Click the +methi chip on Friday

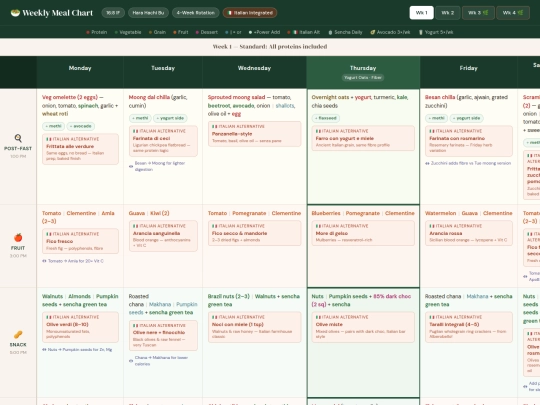(436, 118)
